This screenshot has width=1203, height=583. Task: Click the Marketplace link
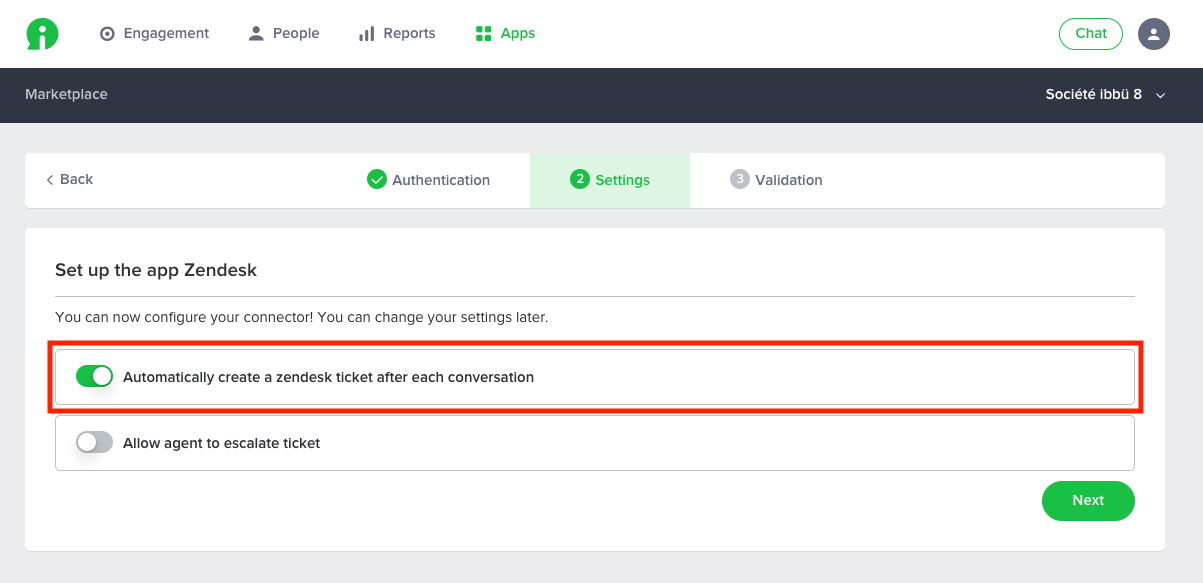(66, 95)
